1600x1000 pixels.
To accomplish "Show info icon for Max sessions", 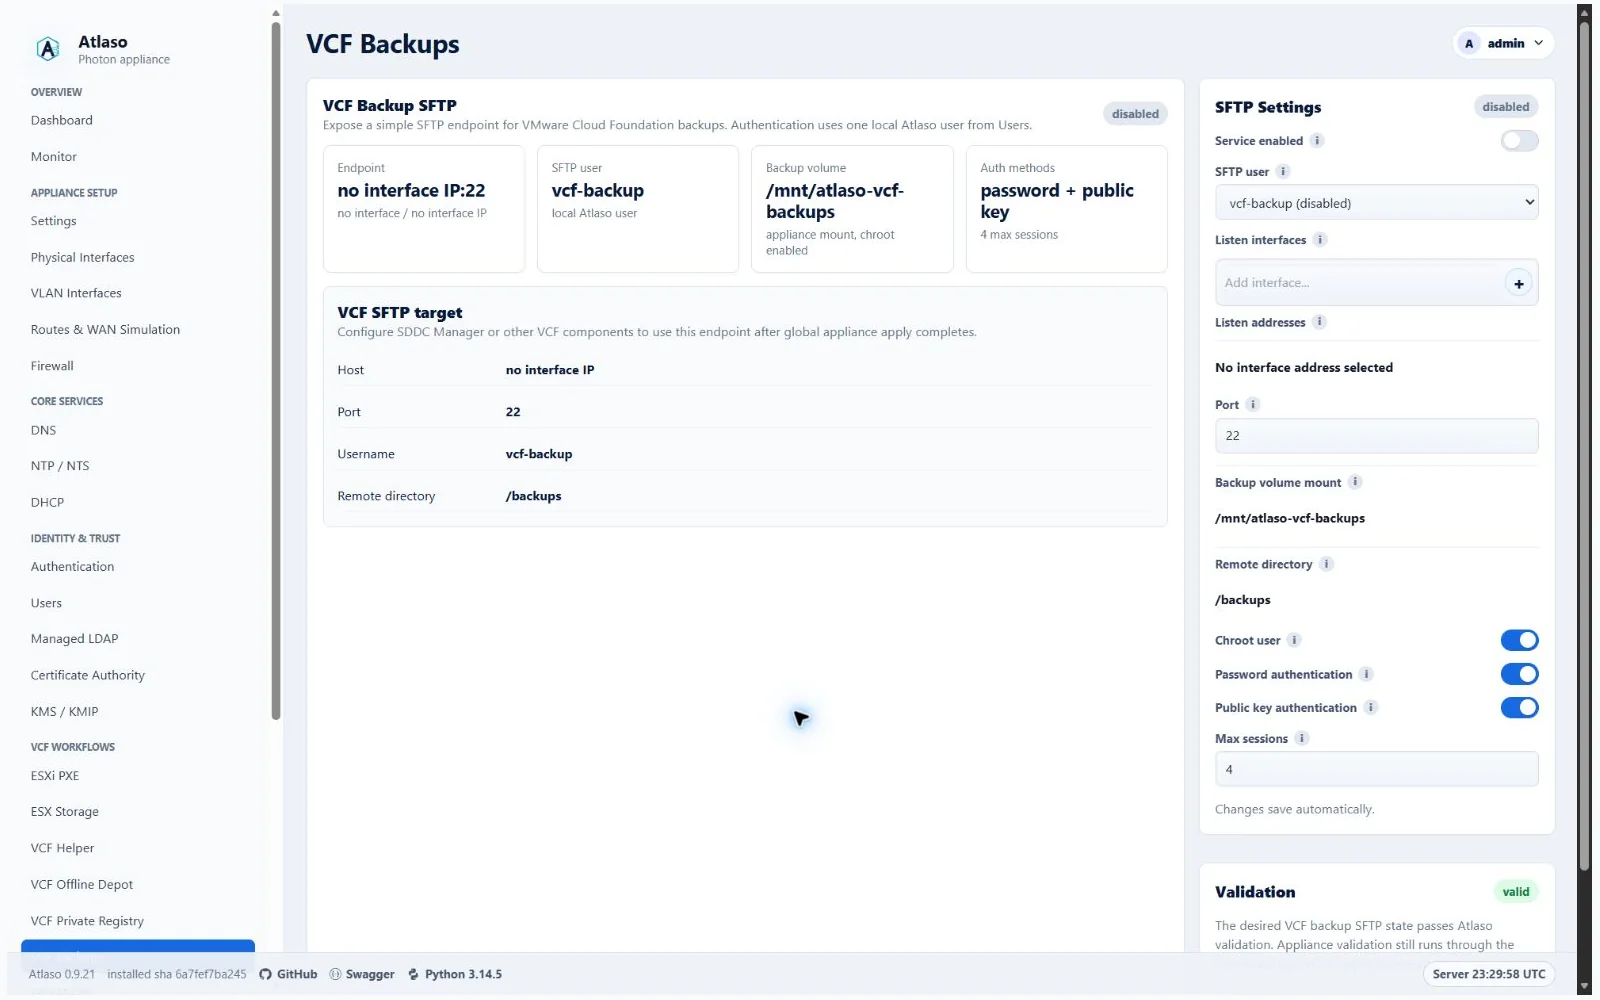I will [1301, 738].
